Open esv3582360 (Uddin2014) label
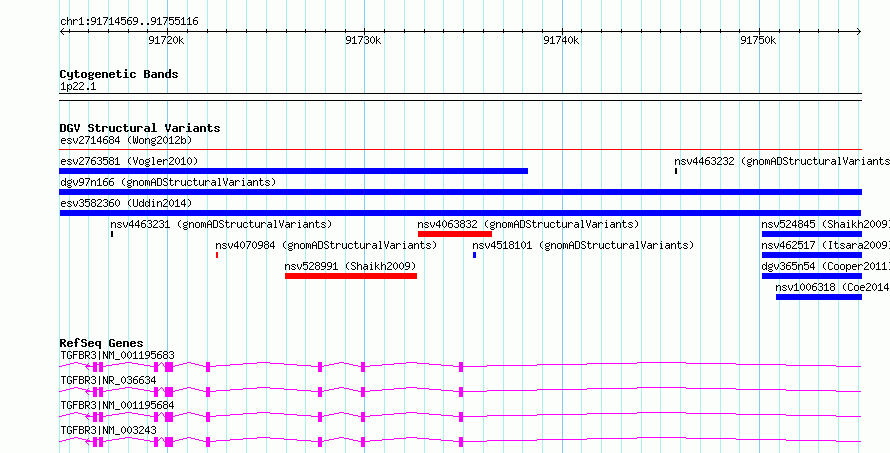 click(x=126, y=203)
